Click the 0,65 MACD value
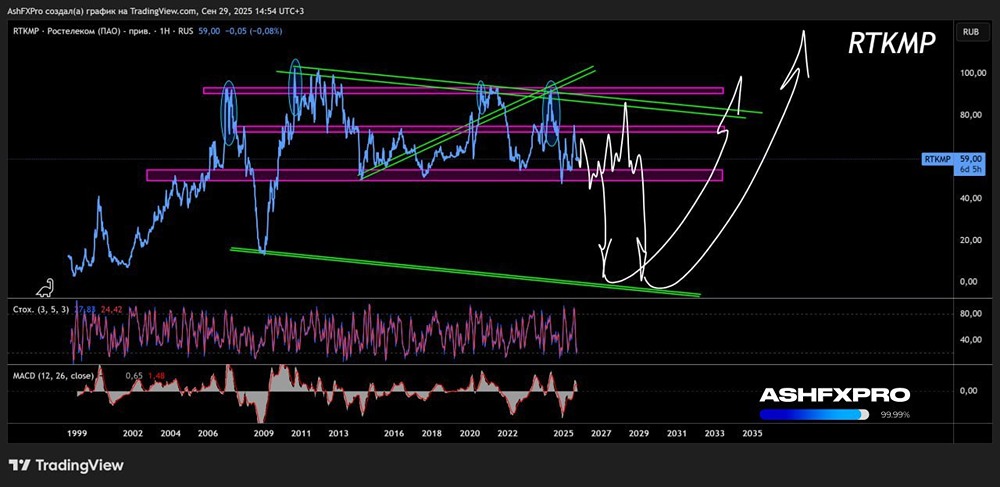This screenshot has width=1000, height=487. point(134,376)
